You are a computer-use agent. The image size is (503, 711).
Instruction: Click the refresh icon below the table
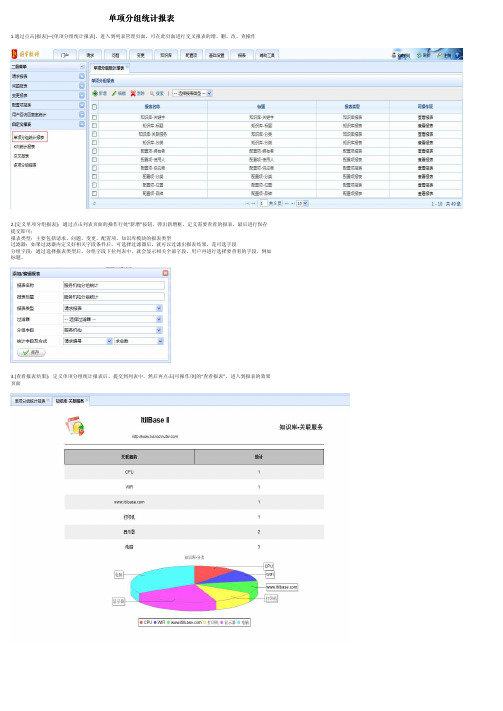coord(94,204)
